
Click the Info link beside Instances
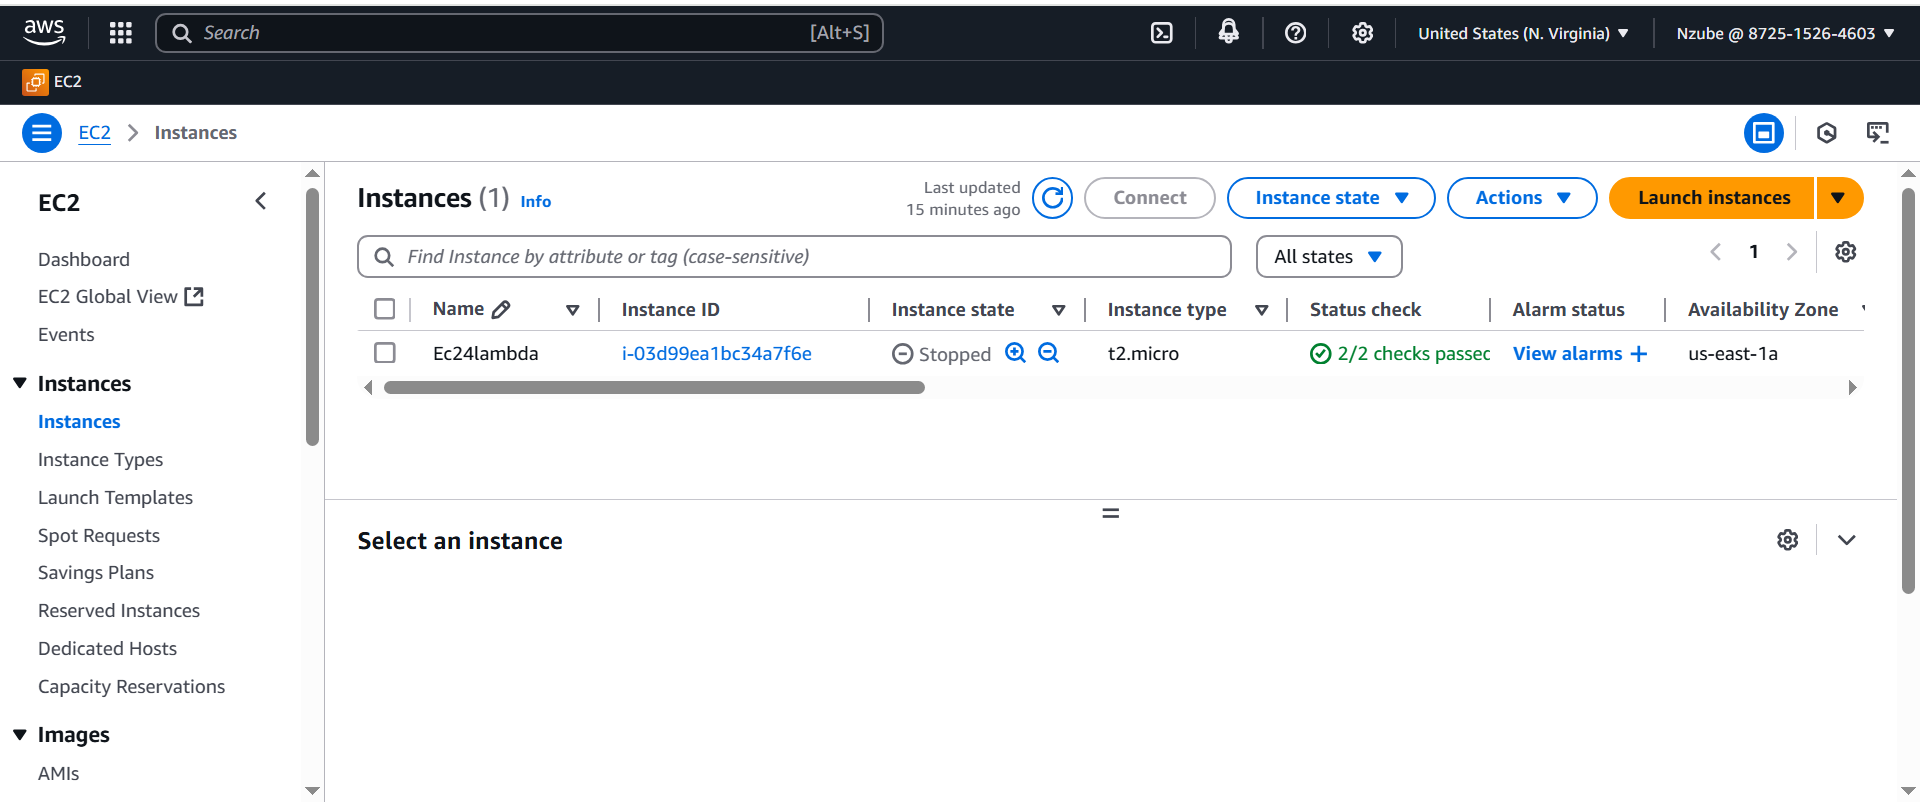(x=535, y=202)
